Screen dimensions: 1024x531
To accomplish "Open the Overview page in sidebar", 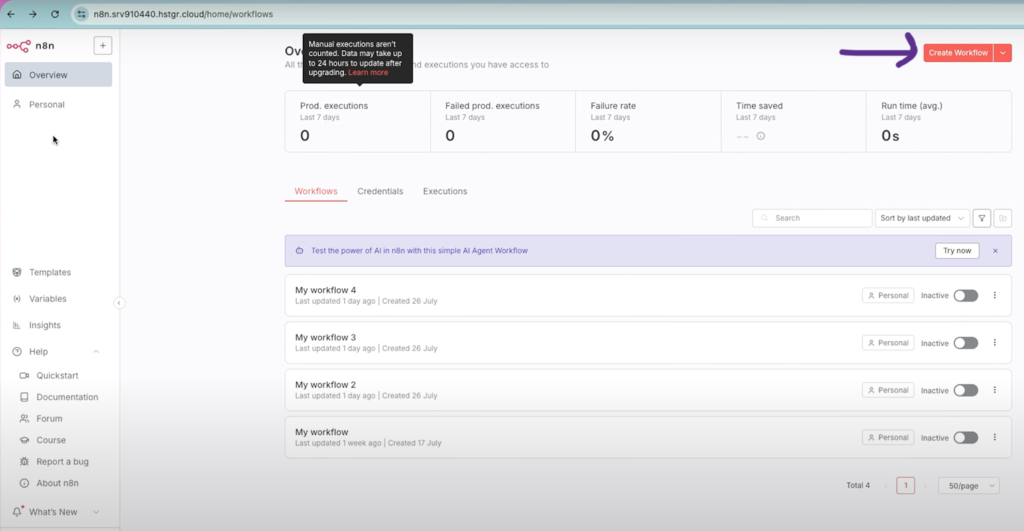I will (x=58, y=74).
